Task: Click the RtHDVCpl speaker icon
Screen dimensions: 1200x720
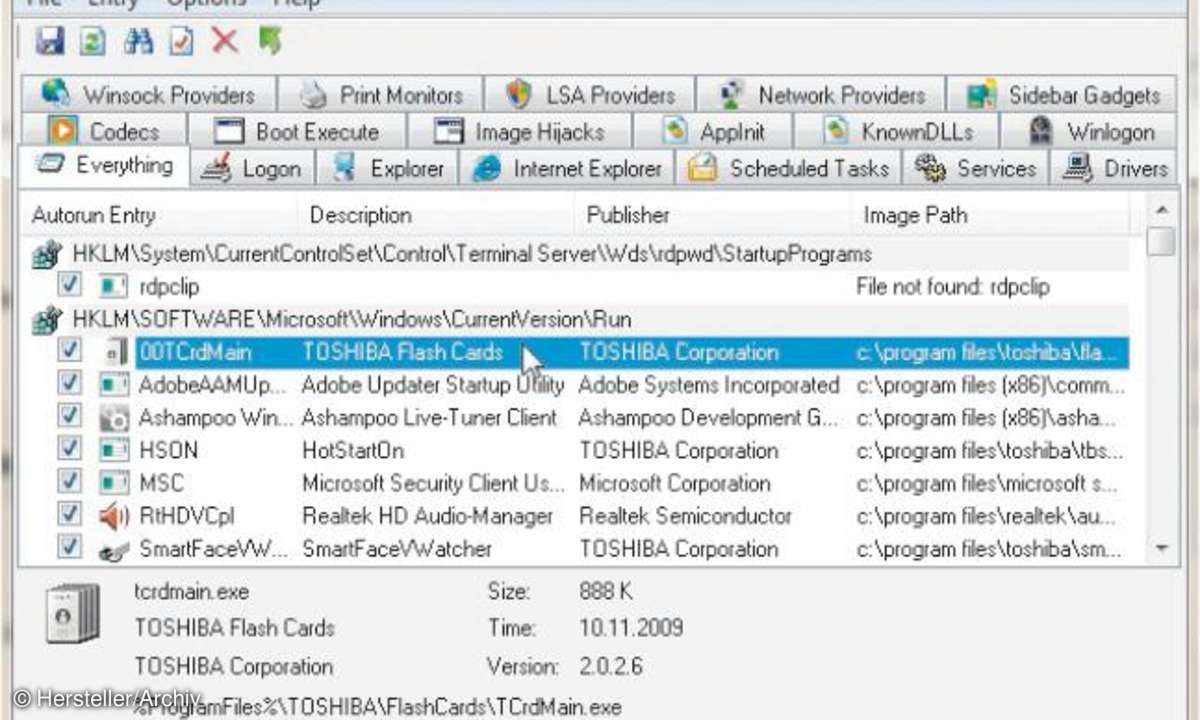Action: click(114, 517)
